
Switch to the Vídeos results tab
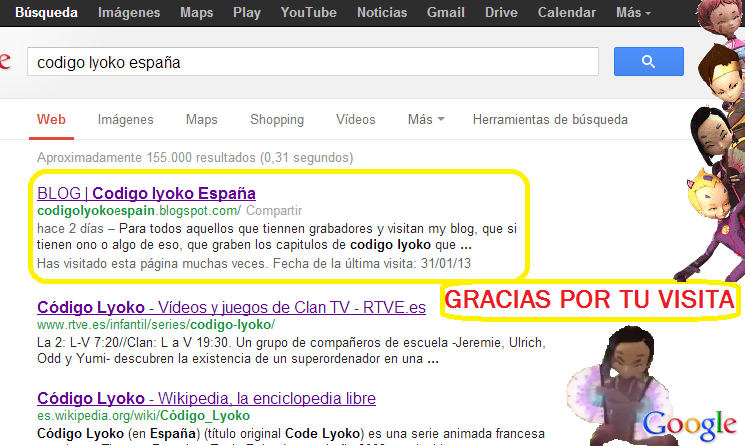tap(355, 120)
